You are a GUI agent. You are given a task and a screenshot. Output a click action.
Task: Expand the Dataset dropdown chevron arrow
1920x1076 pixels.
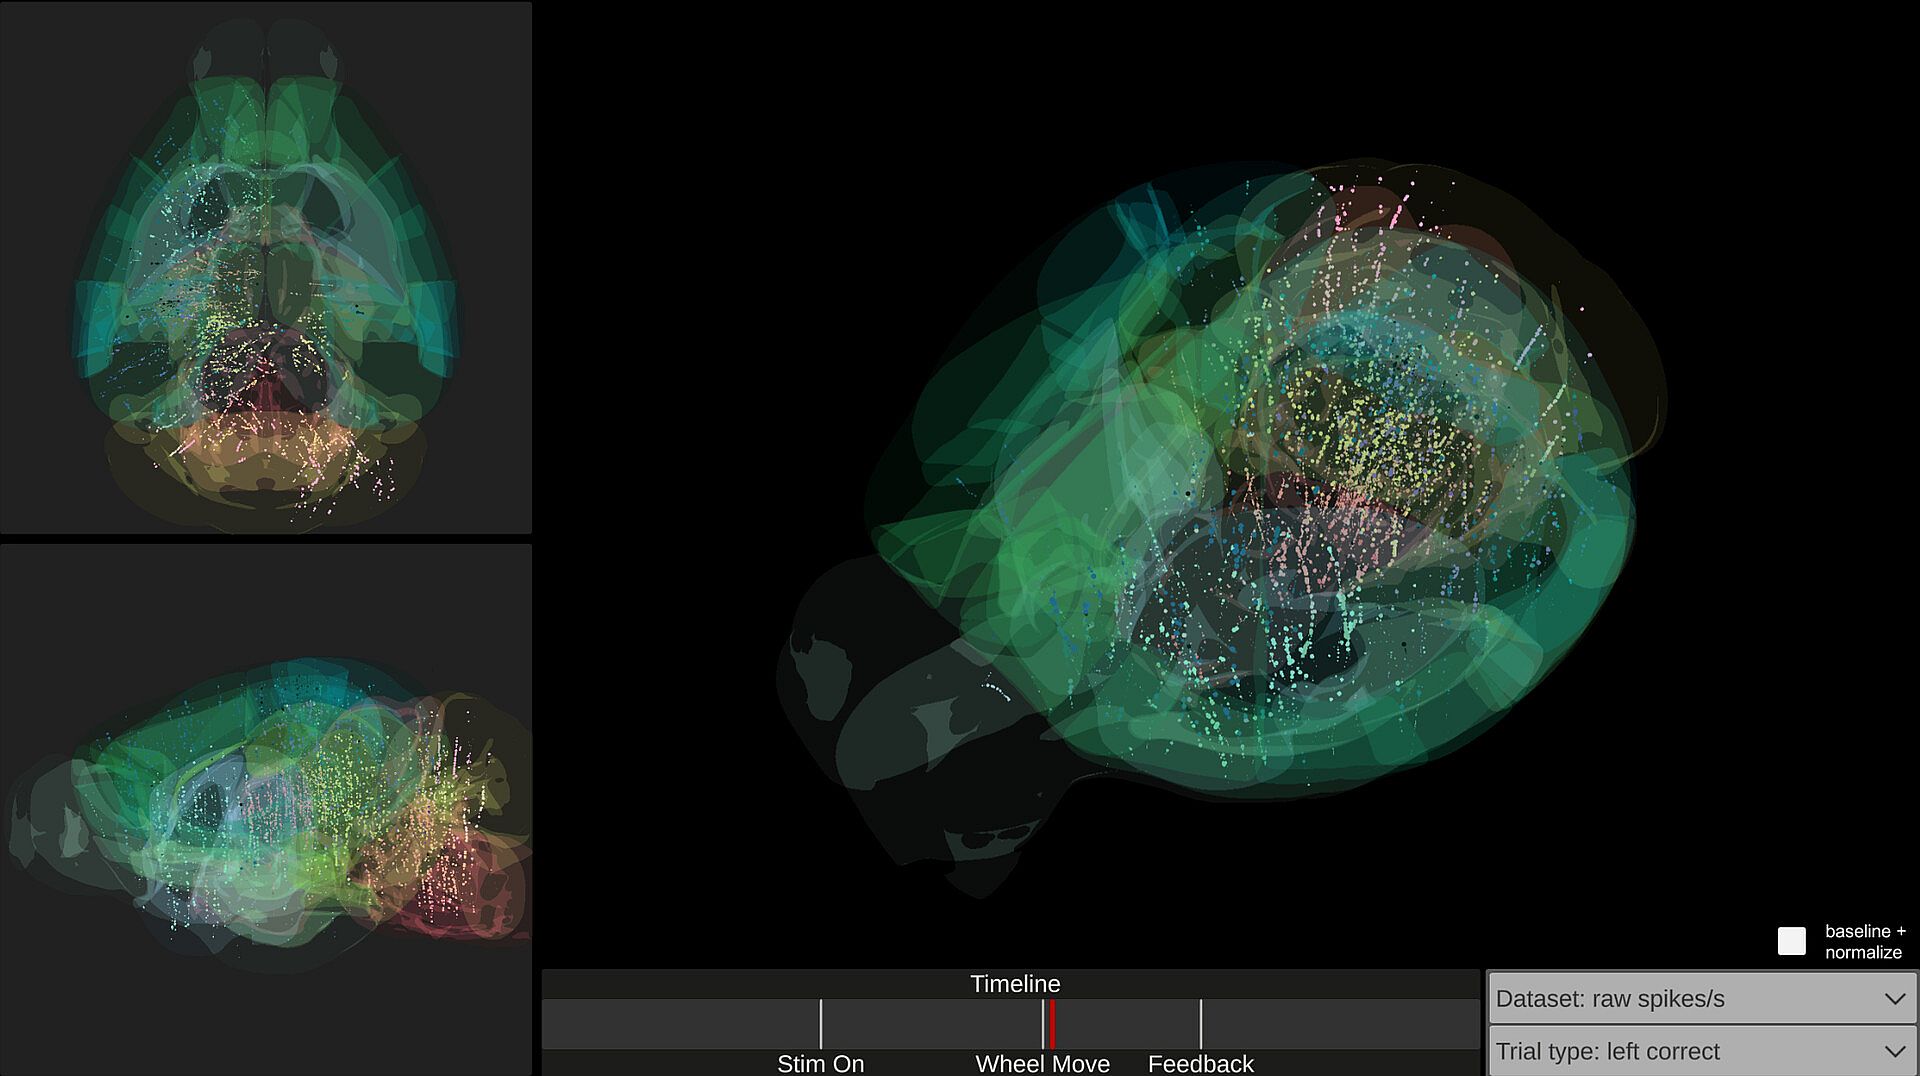[1894, 999]
